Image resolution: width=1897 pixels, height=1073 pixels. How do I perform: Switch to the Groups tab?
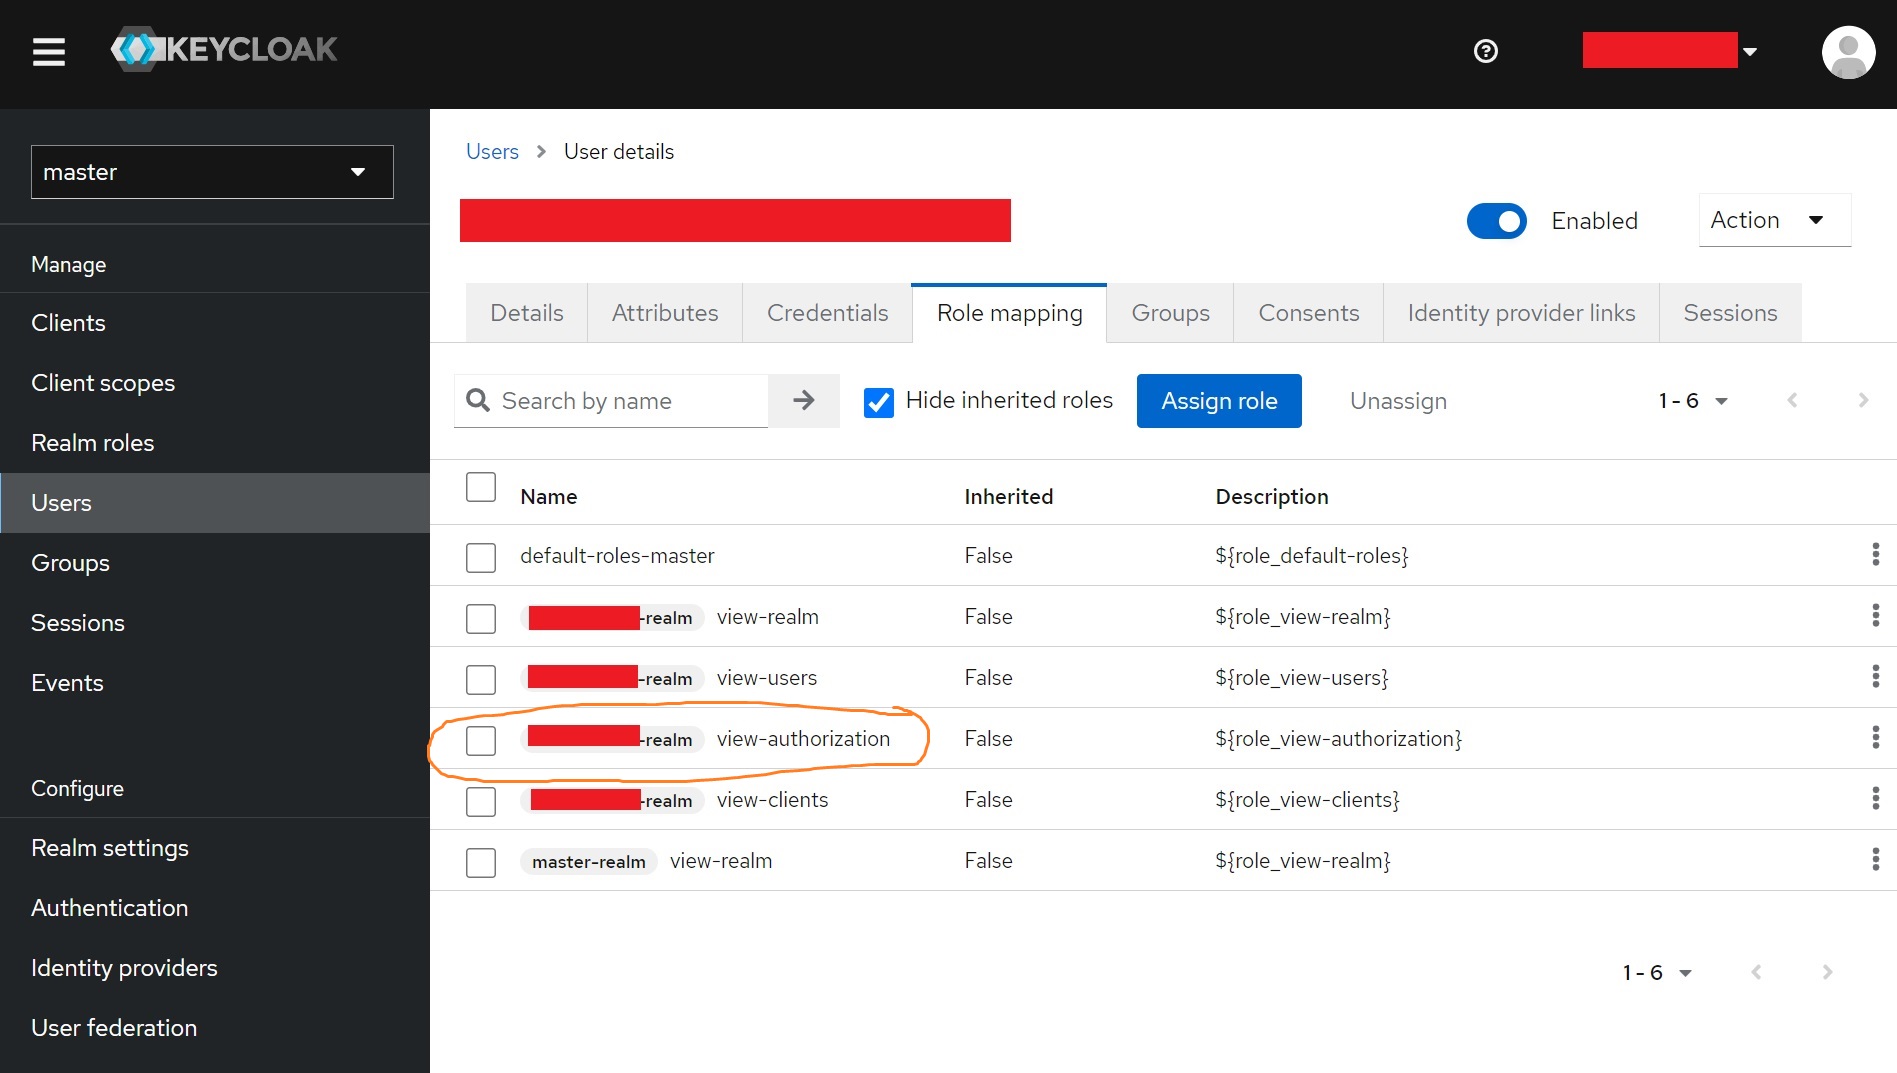coord(1169,312)
